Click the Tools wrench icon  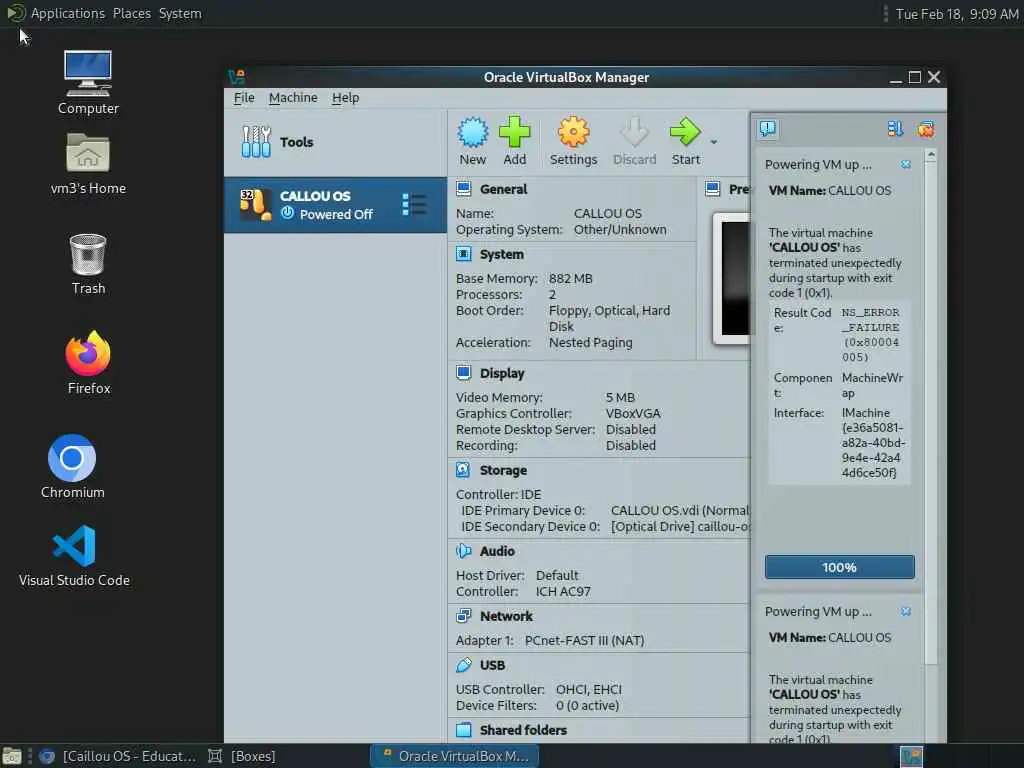pos(256,142)
